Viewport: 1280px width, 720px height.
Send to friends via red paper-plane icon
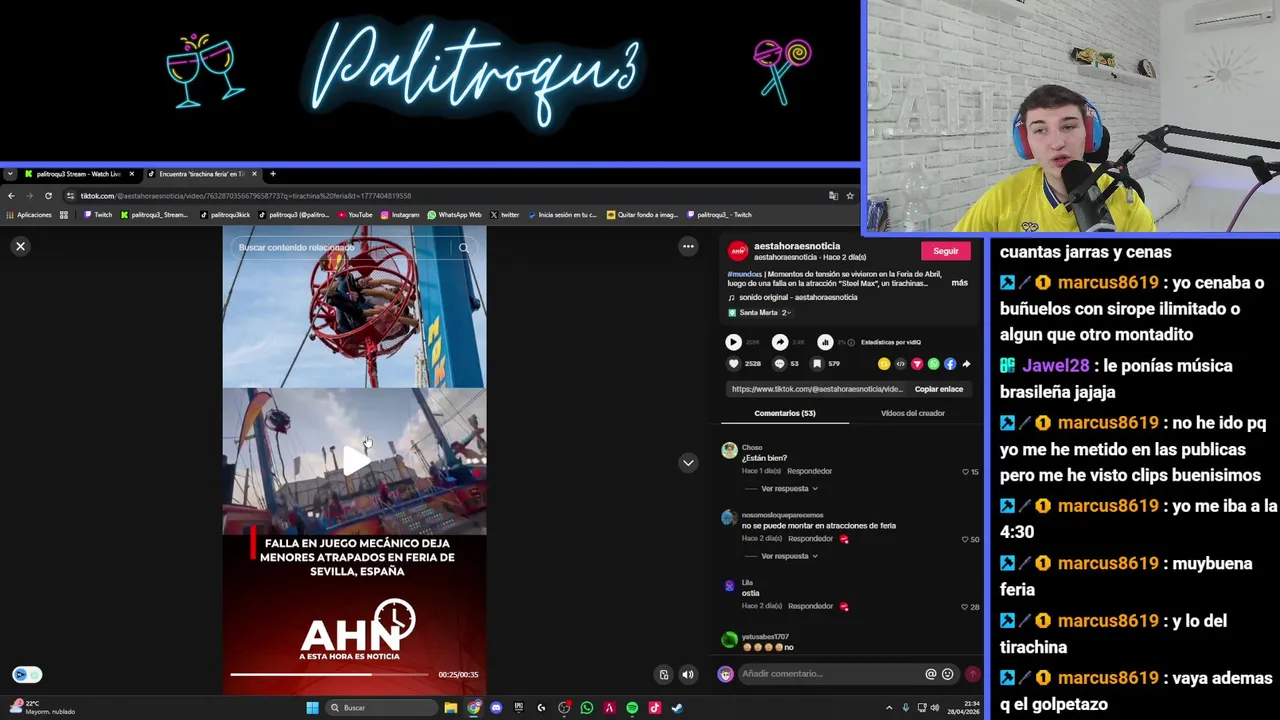pos(917,364)
